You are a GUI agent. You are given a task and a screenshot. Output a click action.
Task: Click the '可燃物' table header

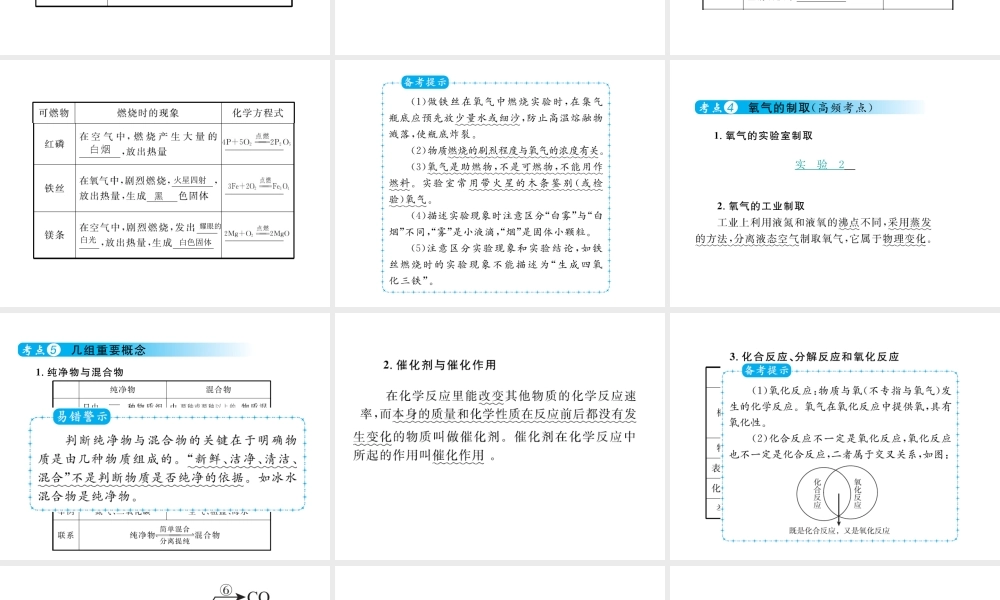pyautogui.click(x=54, y=113)
